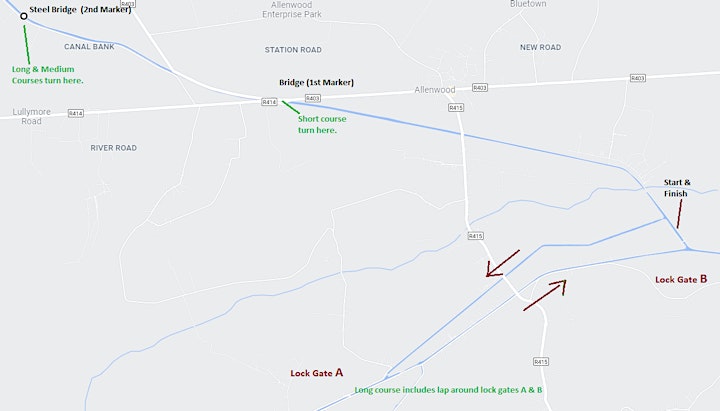
Task: Click the Short course turn here note
Action: [322, 124]
